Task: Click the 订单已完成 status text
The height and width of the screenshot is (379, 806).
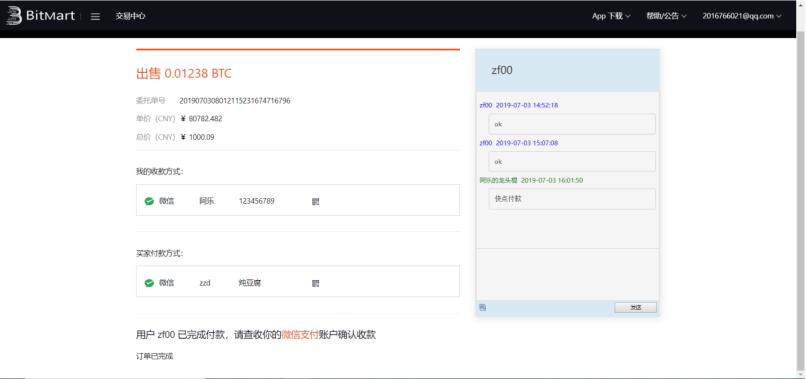Action: pyautogui.click(x=155, y=356)
